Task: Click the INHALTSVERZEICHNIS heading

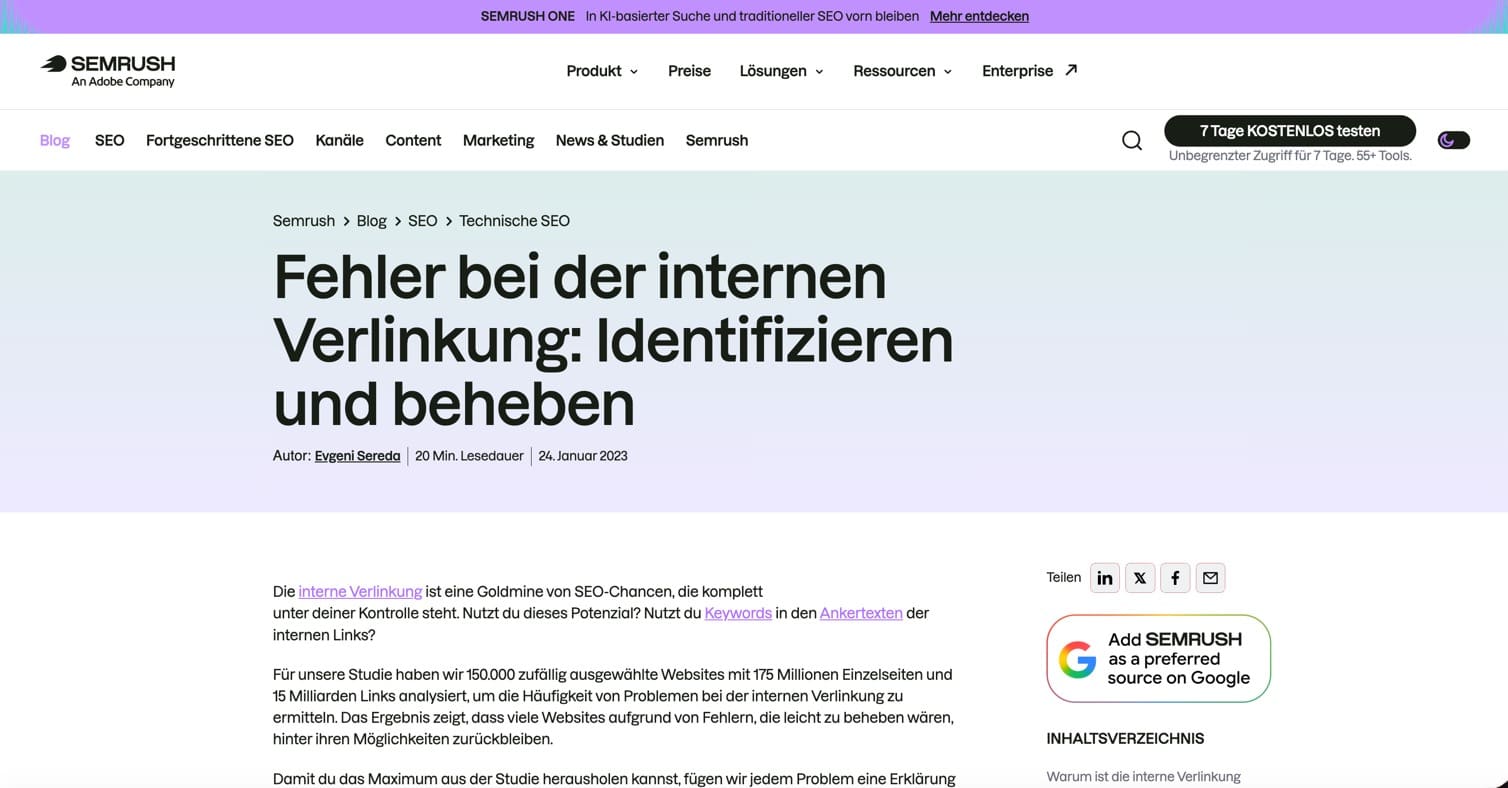Action: [x=1125, y=739]
